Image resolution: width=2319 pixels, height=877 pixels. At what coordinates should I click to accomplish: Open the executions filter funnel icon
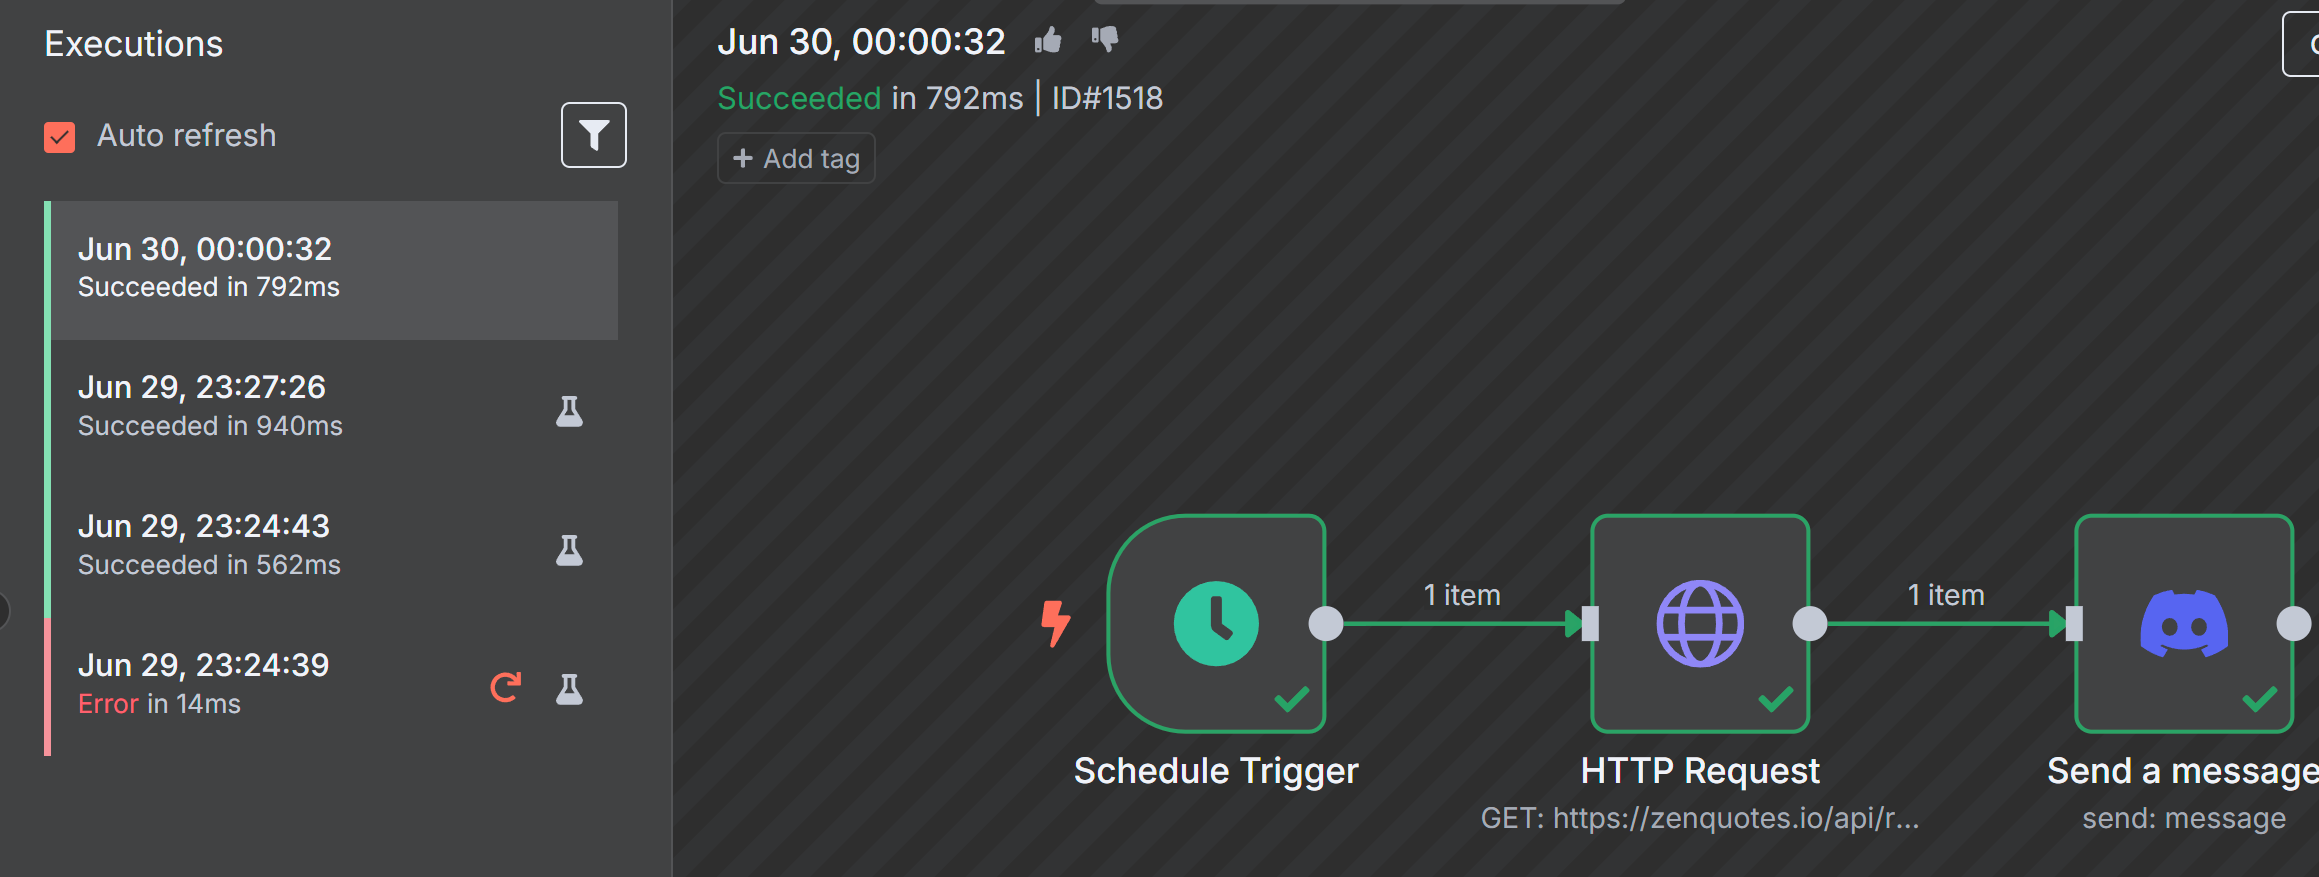[x=593, y=135]
